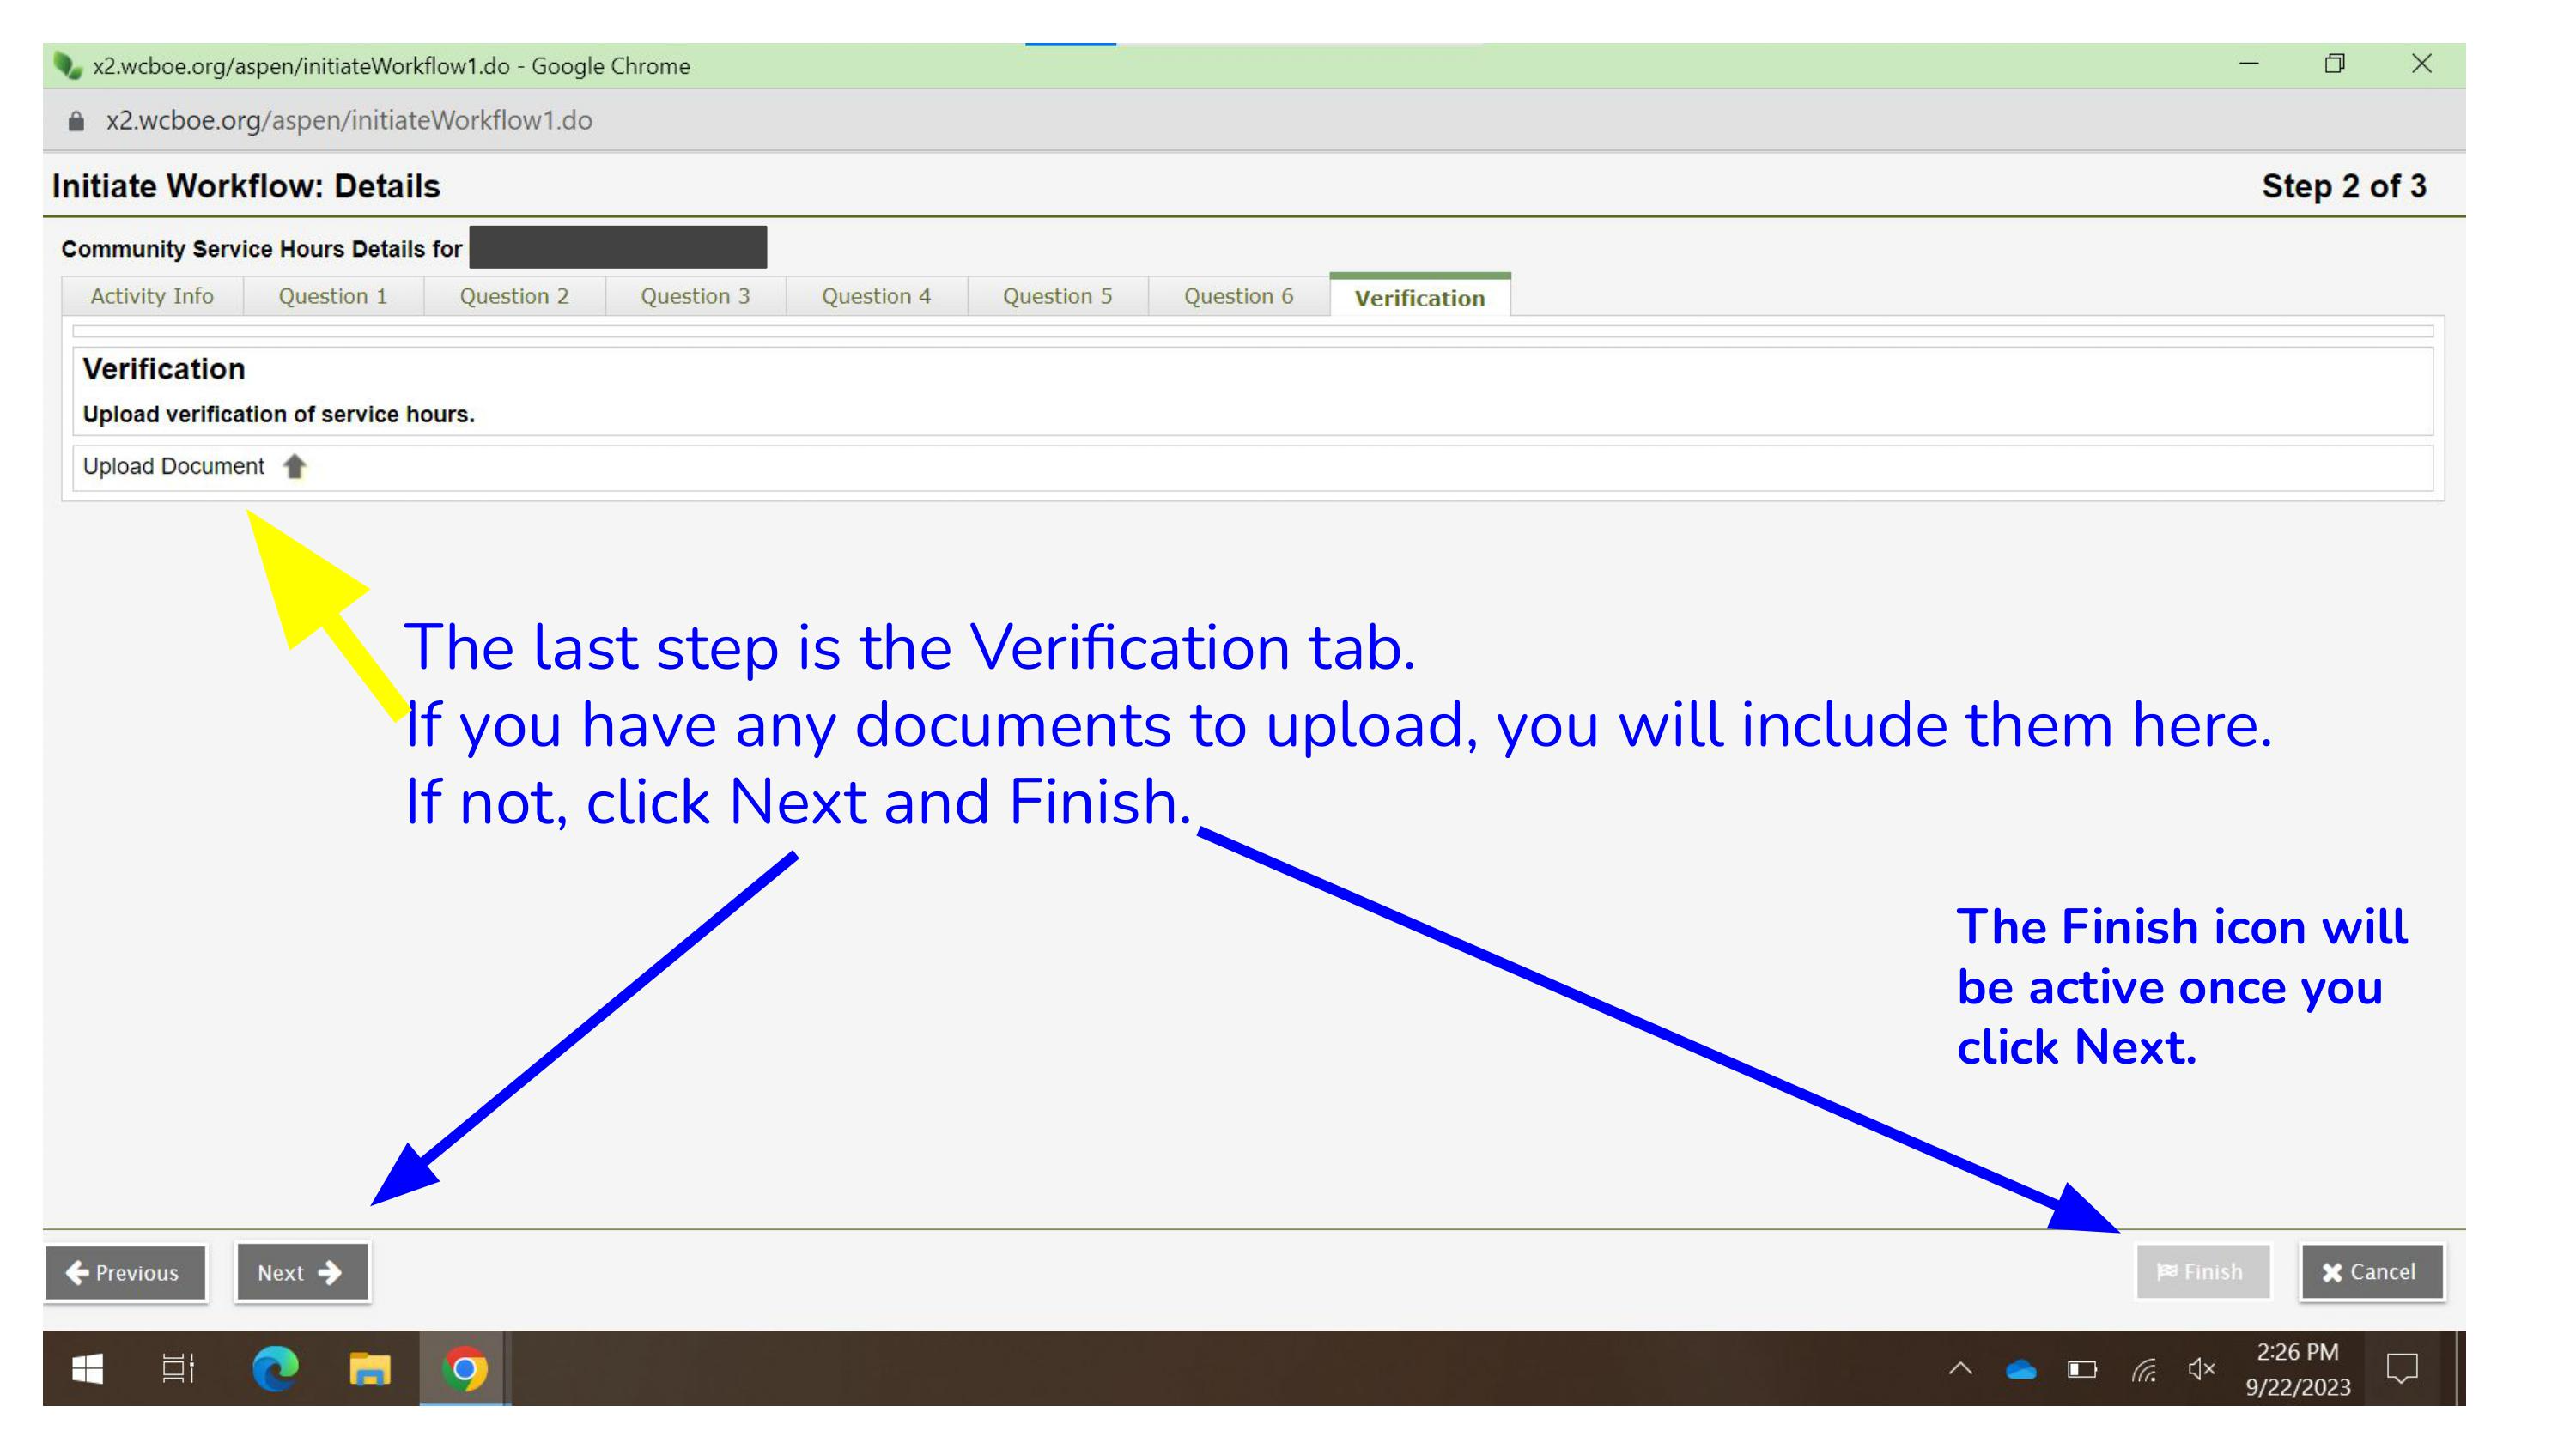The height and width of the screenshot is (1449, 2576).
Task: Click the Chrome icon in the taskbar
Action: coord(465,1368)
